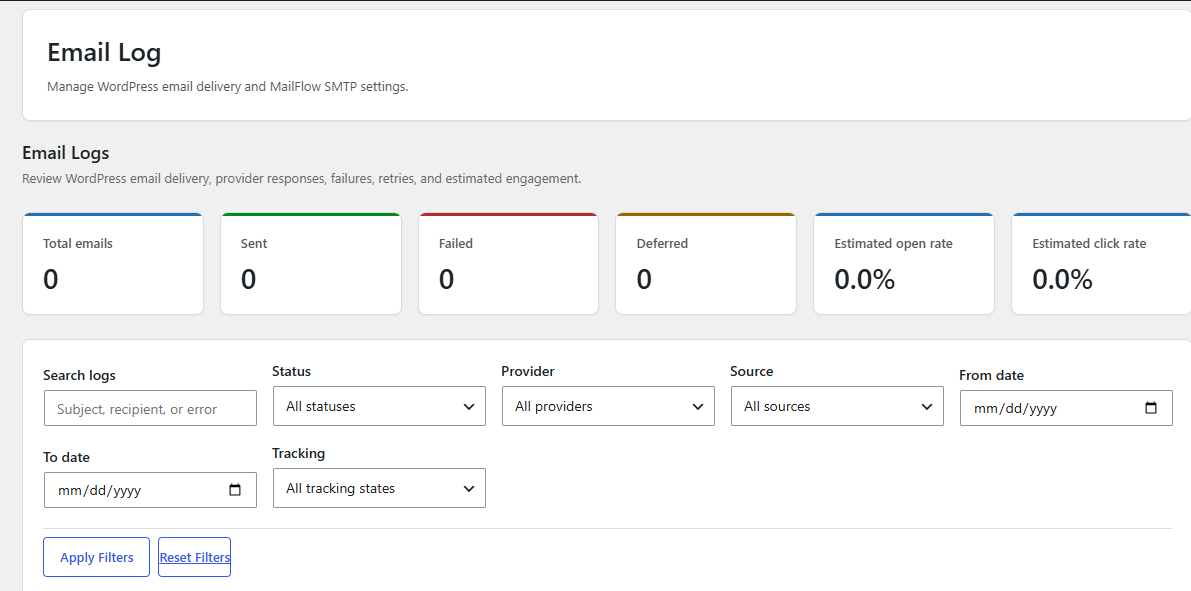Screen dimensions: 1191x591
Task: Select the Estimated click rate card
Action: click(x=1101, y=264)
